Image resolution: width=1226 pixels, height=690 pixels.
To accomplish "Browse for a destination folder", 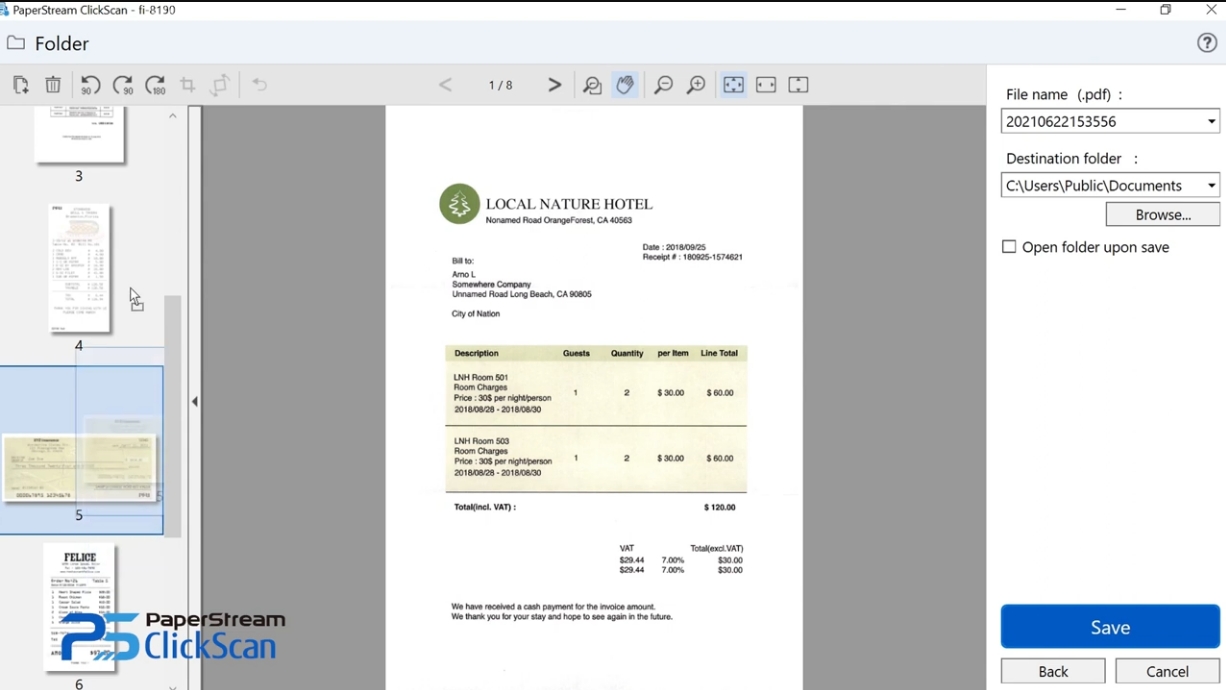I will [x=1162, y=213].
